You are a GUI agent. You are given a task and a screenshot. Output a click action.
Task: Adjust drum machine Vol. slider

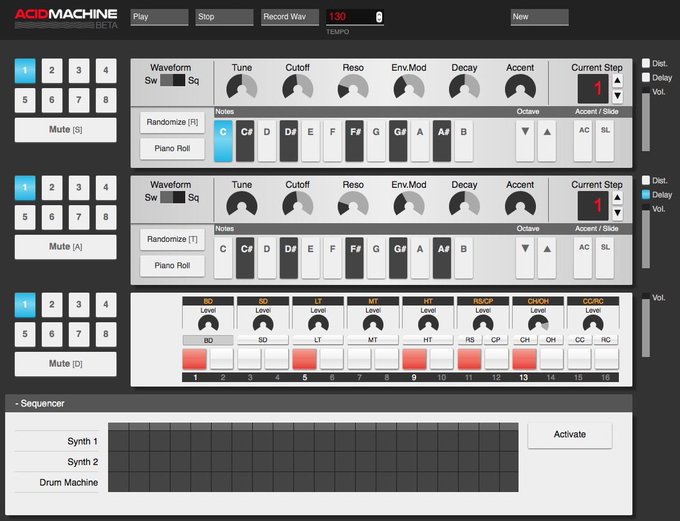click(x=646, y=325)
